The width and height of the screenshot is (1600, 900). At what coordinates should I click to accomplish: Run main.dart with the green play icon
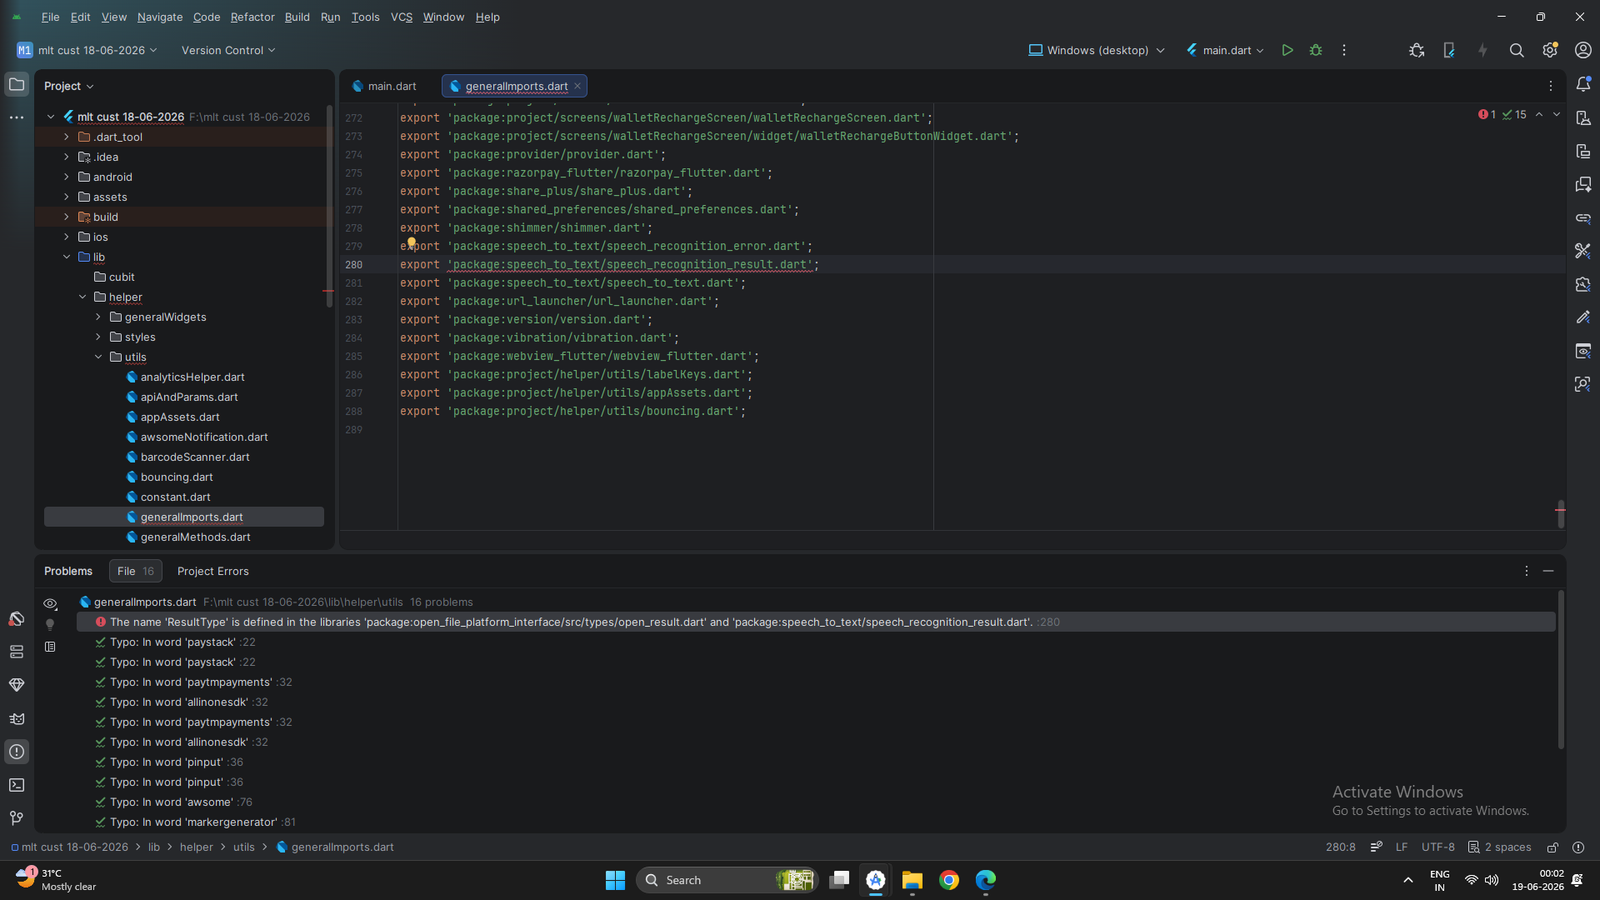[x=1287, y=50]
